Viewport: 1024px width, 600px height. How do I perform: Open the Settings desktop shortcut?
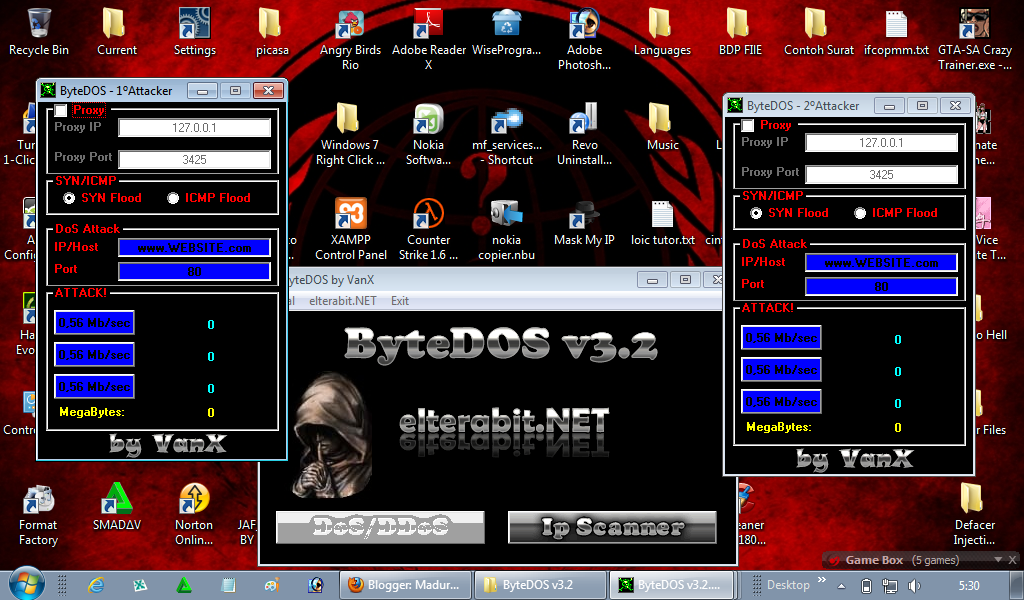195,32
